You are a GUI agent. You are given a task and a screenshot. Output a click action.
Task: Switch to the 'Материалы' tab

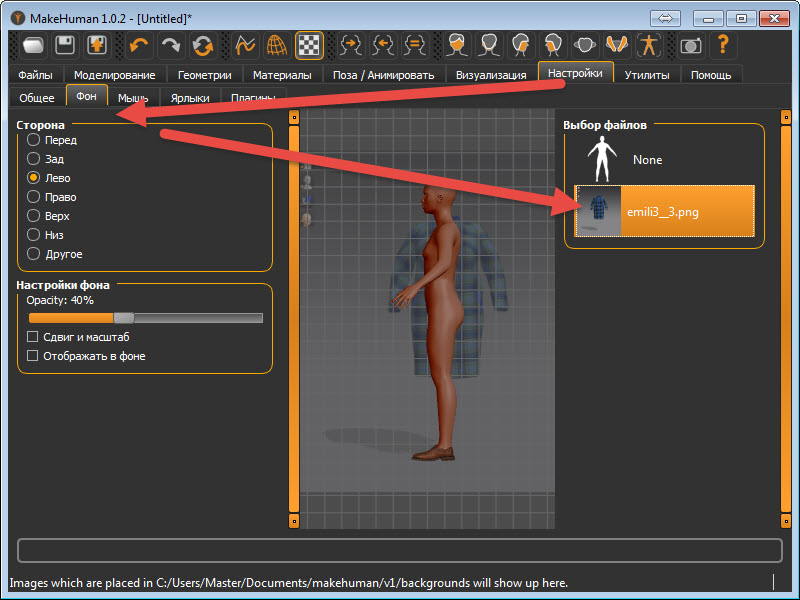281,75
